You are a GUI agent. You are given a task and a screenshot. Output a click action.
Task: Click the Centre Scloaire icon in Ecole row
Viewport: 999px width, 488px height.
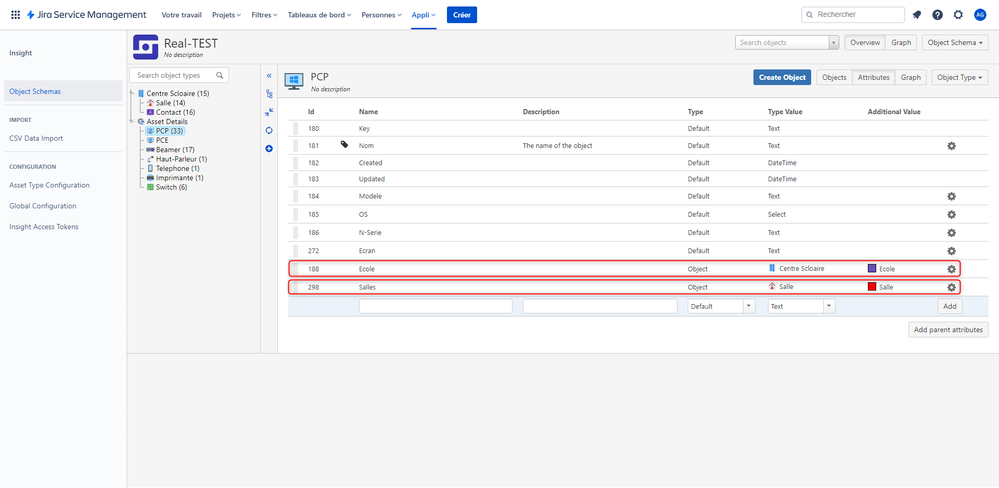(772, 268)
